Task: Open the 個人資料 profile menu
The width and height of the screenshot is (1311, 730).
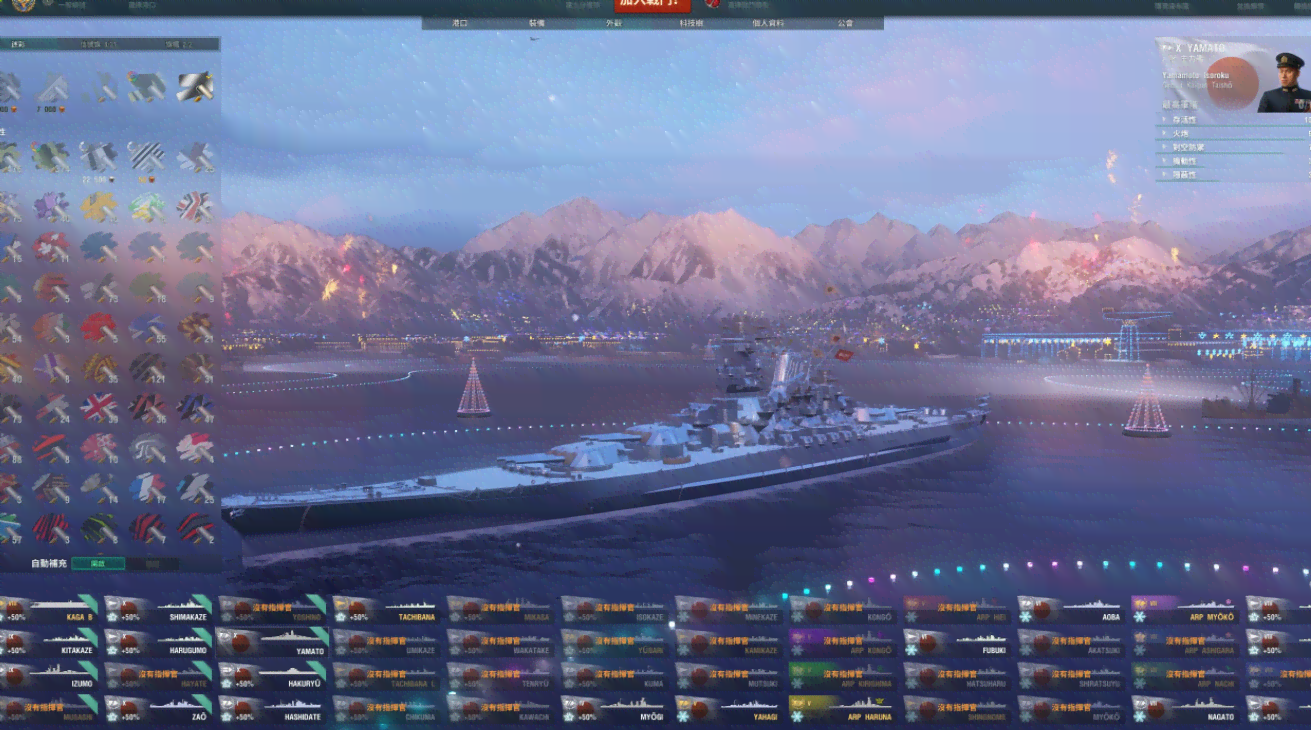Action: click(768, 22)
